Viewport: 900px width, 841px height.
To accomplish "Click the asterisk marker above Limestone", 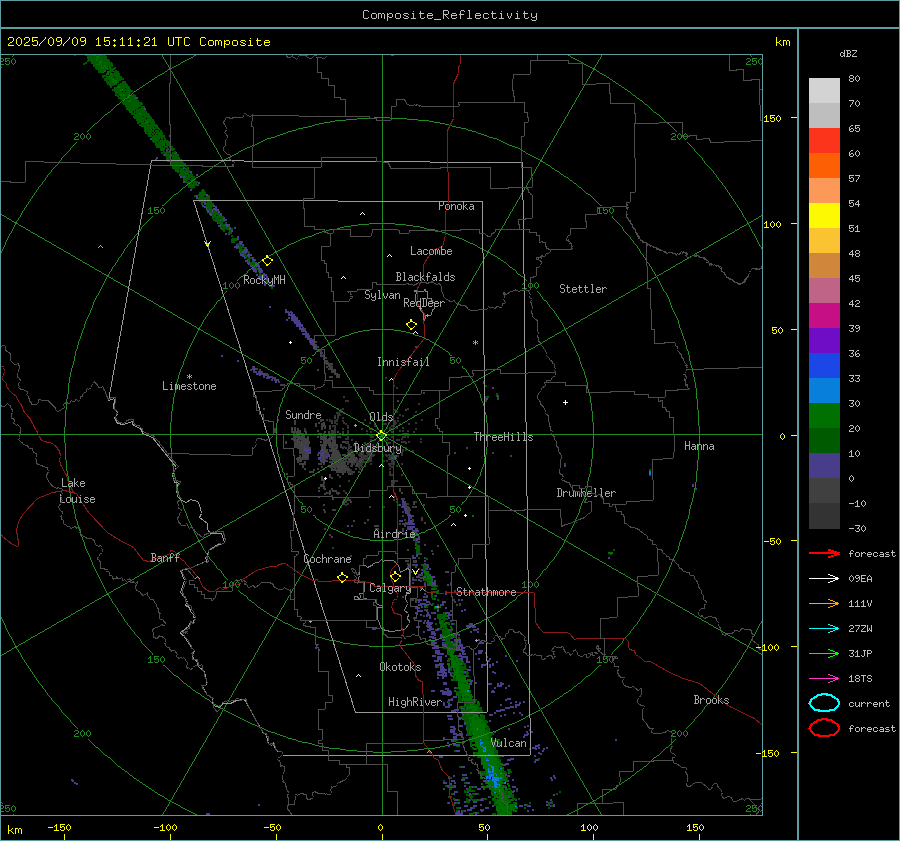I will tap(189, 377).
